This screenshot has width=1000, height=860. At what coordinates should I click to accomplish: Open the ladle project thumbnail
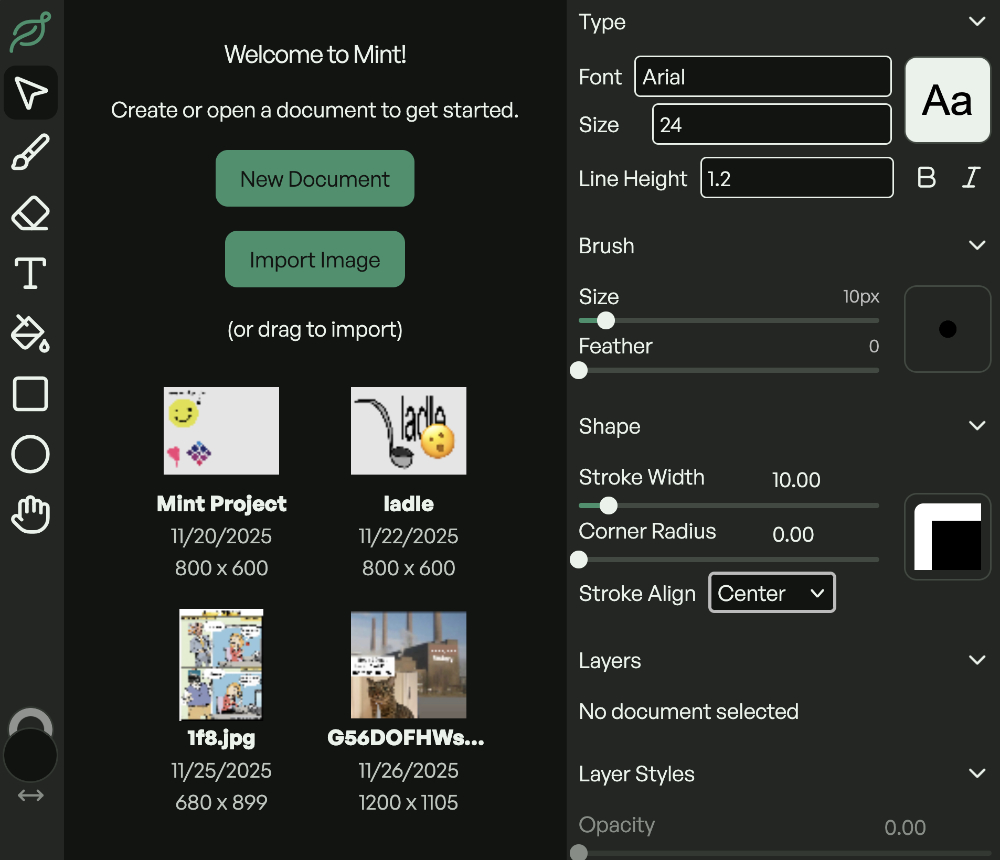pos(408,431)
